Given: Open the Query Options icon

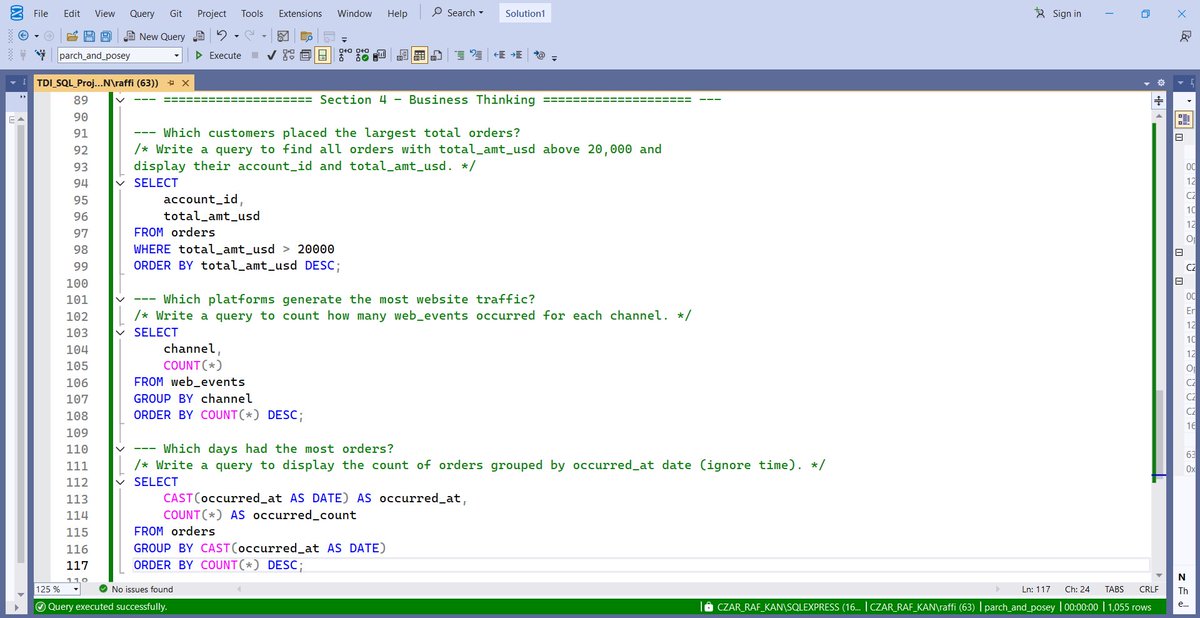Looking at the screenshot, I should click(306, 55).
